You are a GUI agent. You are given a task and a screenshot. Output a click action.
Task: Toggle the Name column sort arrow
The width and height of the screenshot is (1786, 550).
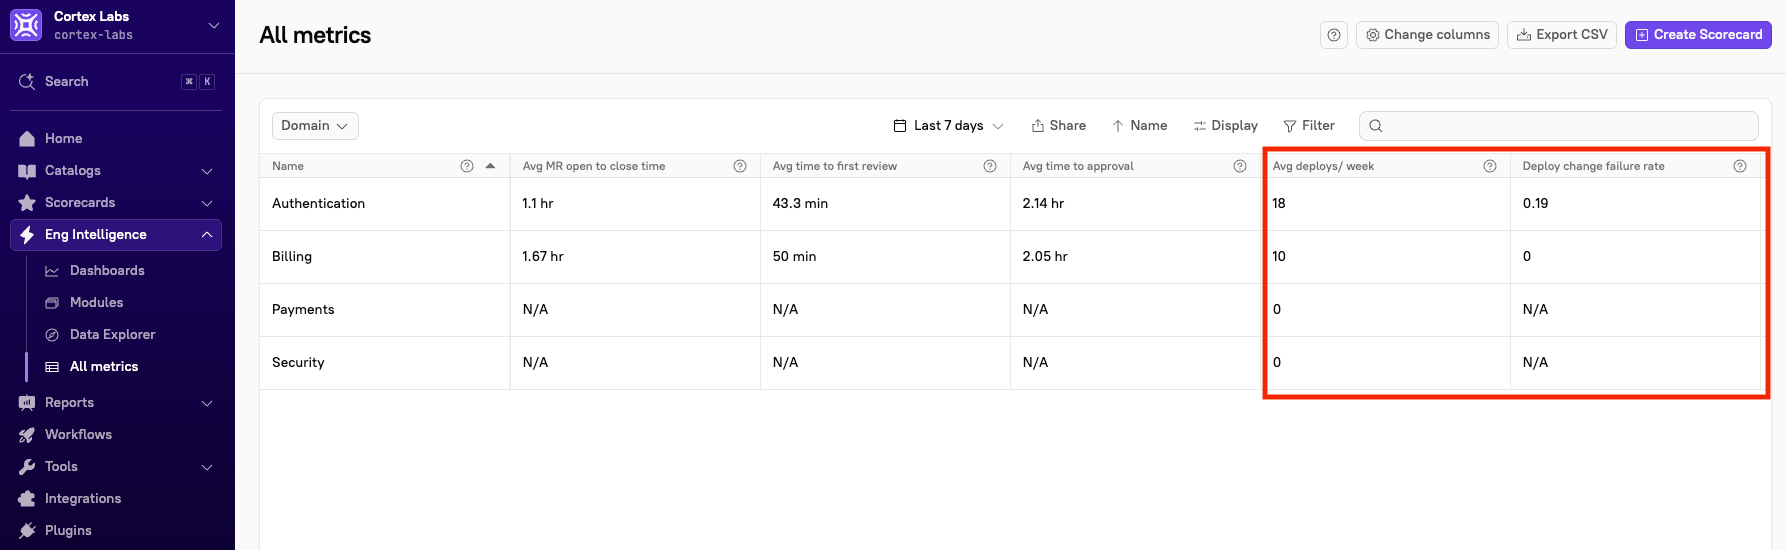[490, 166]
